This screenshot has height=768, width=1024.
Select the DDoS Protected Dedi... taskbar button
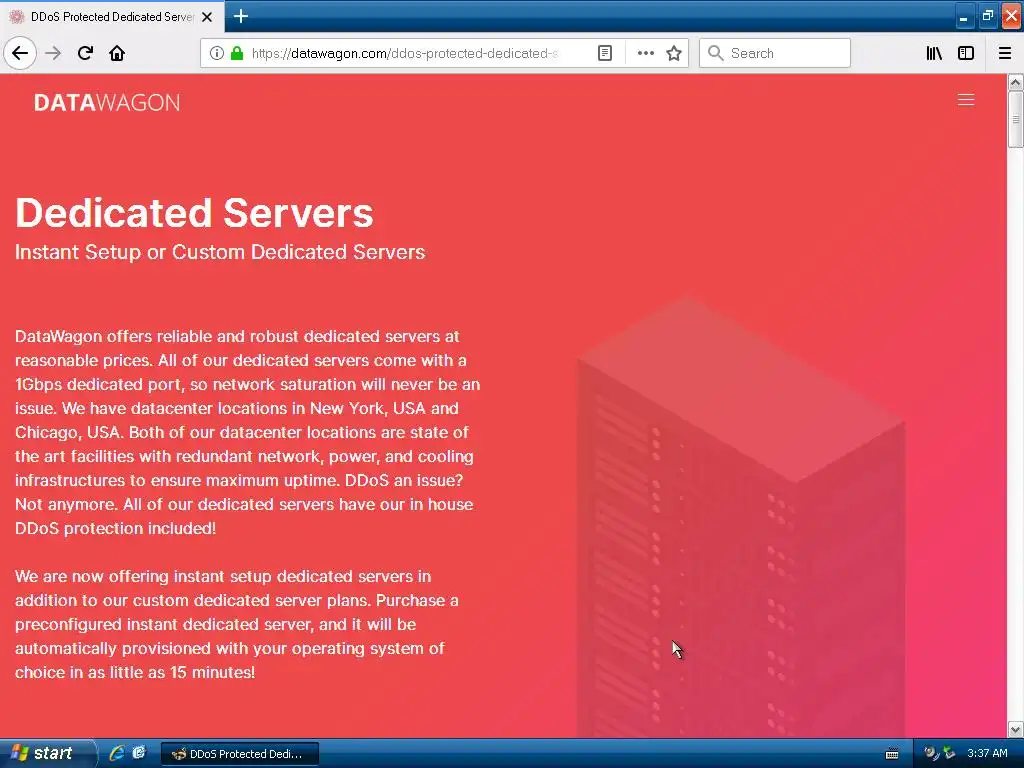[x=240, y=754]
